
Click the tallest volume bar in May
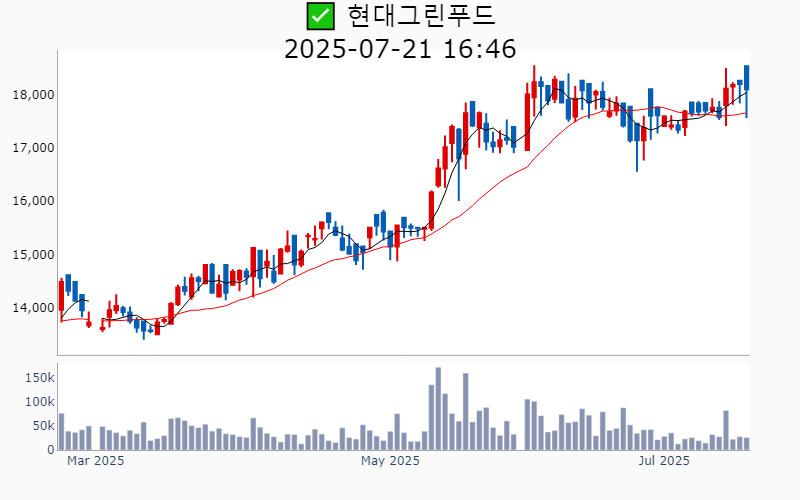click(438, 409)
